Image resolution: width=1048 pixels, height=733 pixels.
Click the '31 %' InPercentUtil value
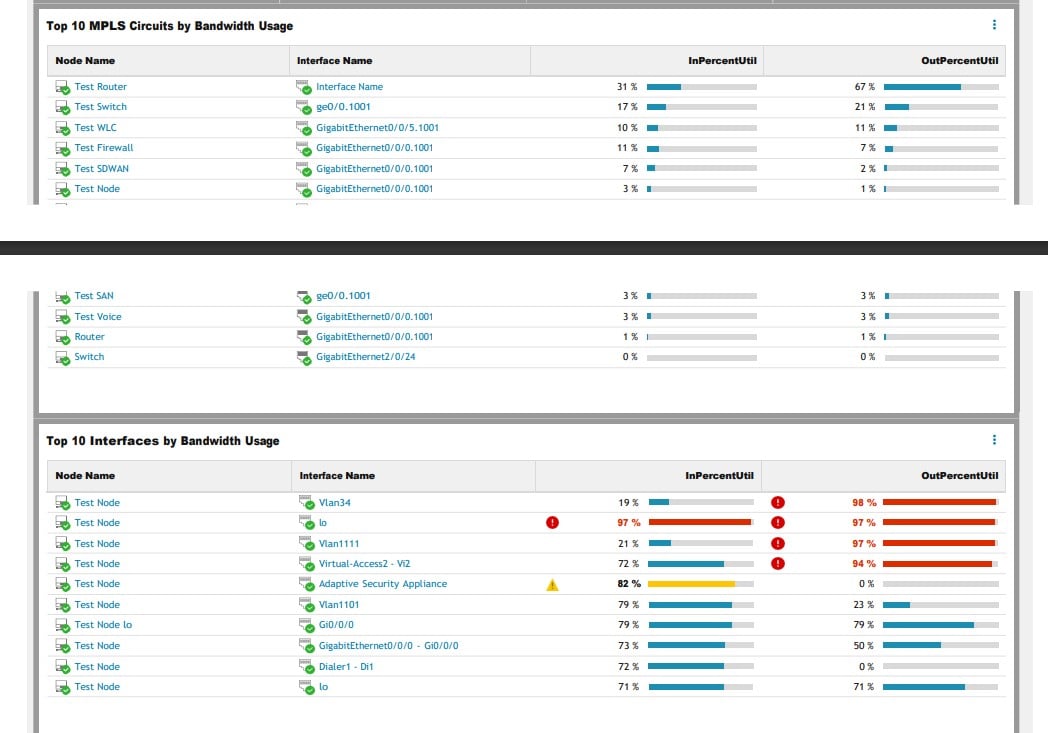tap(627, 86)
